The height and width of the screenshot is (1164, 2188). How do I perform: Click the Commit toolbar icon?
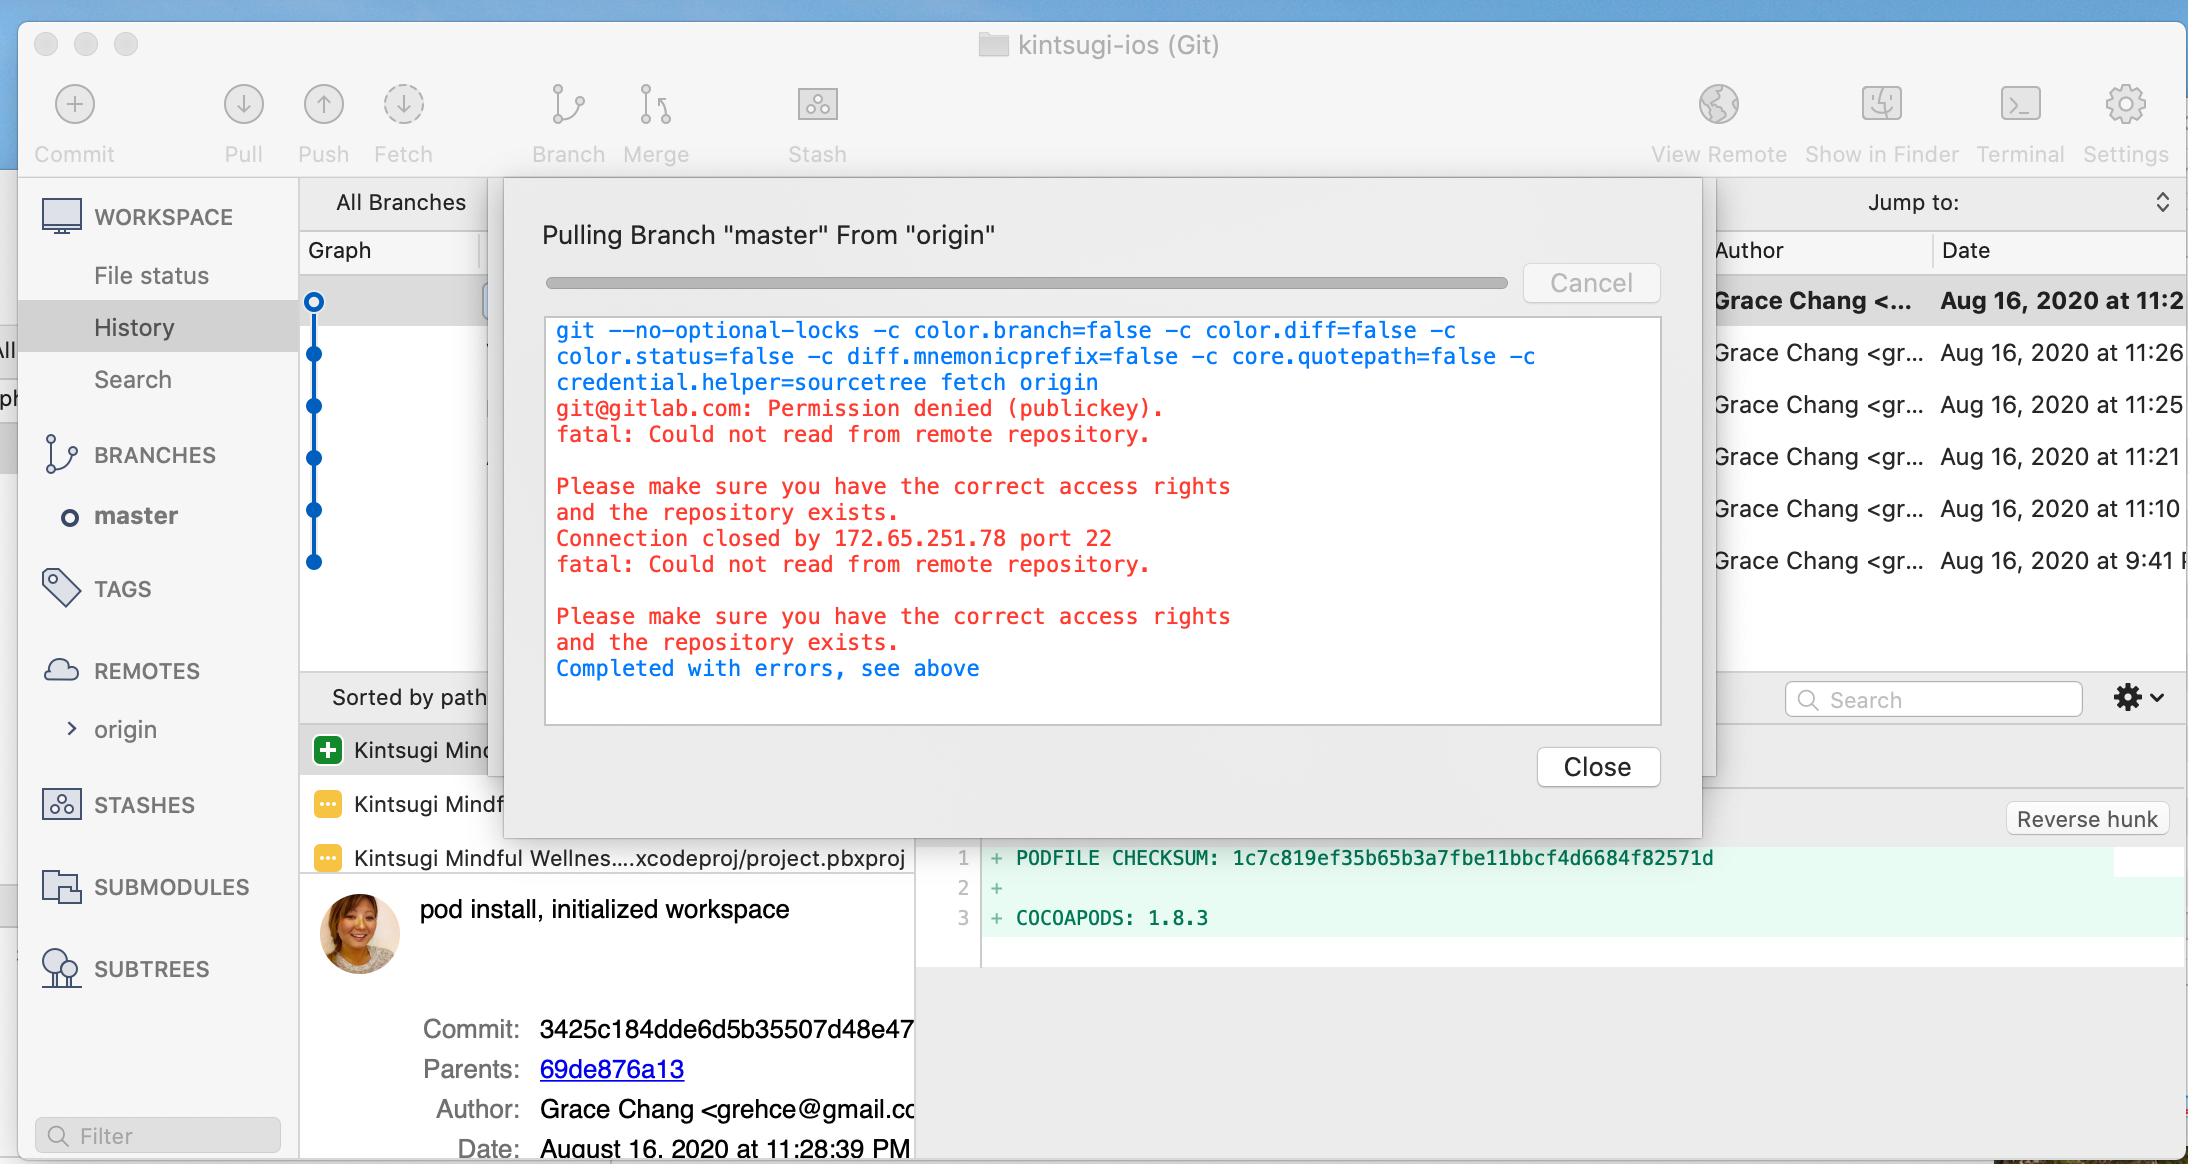click(75, 105)
